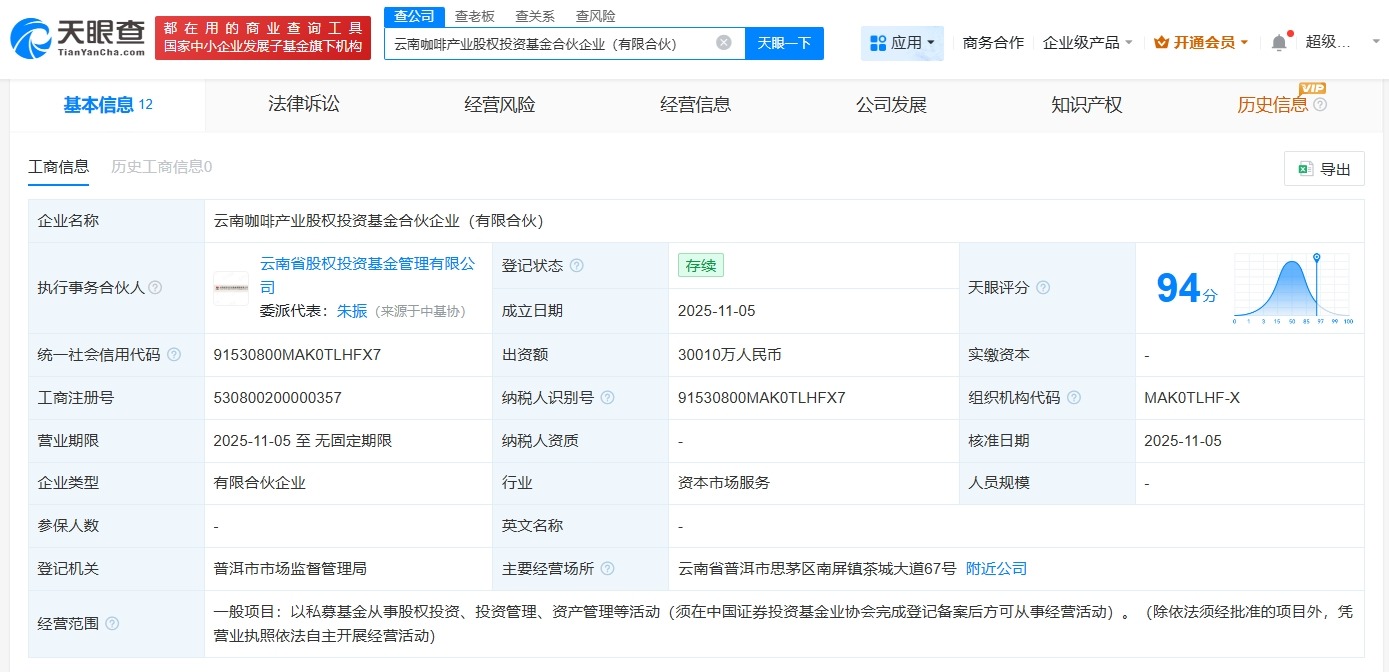
Task: Clear the search box with the ✕ icon
Action: click(x=723, y=42)
